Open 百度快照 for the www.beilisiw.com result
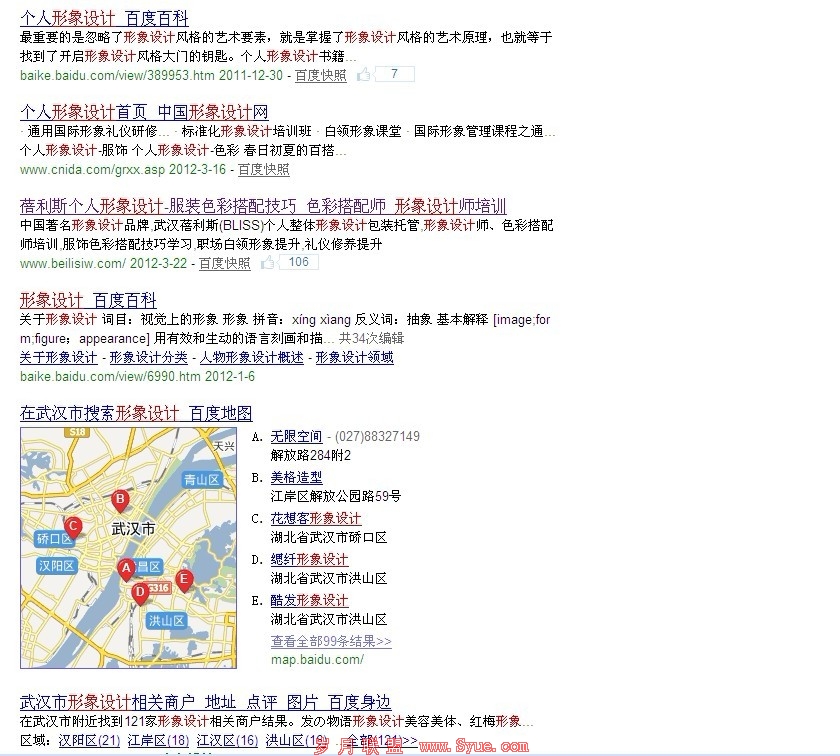 (224, 263)
